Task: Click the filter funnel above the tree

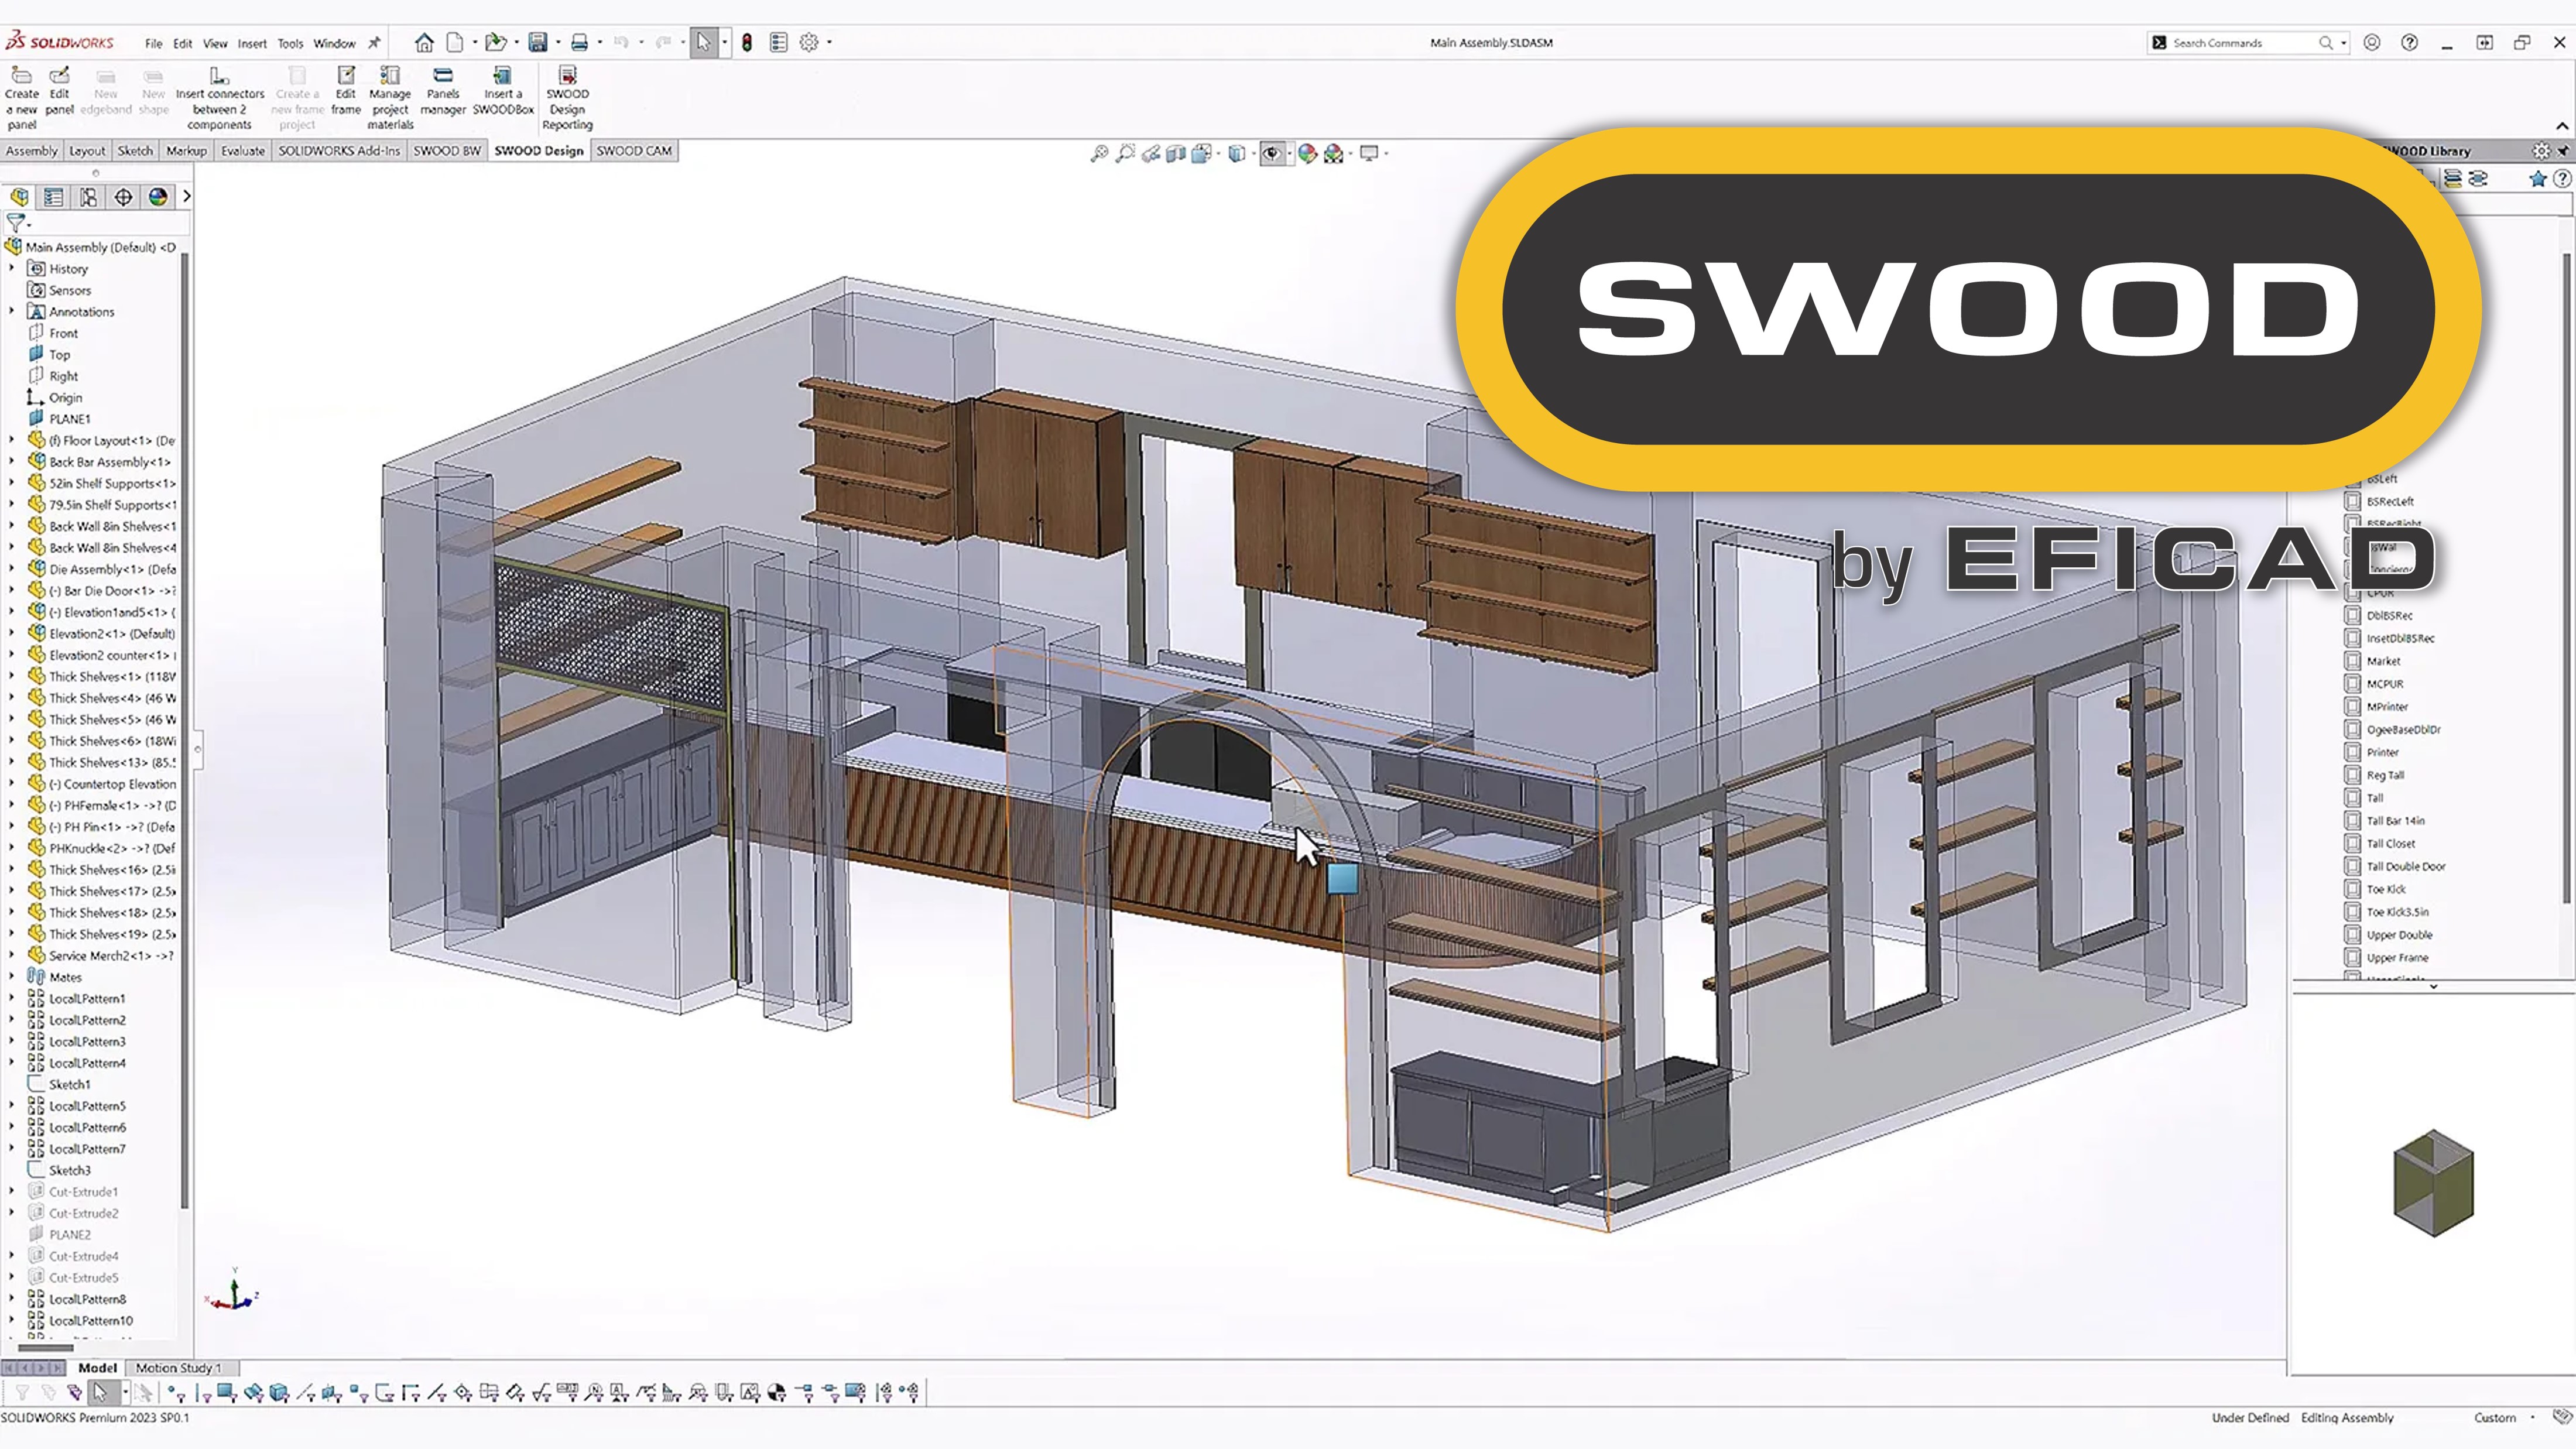Action: (x=16, y=223)
